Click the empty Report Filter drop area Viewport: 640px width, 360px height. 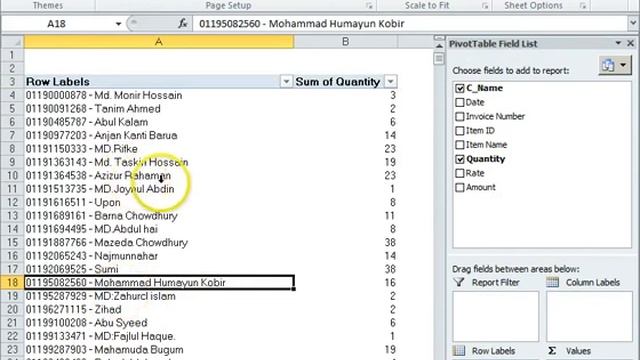(496, 316)
